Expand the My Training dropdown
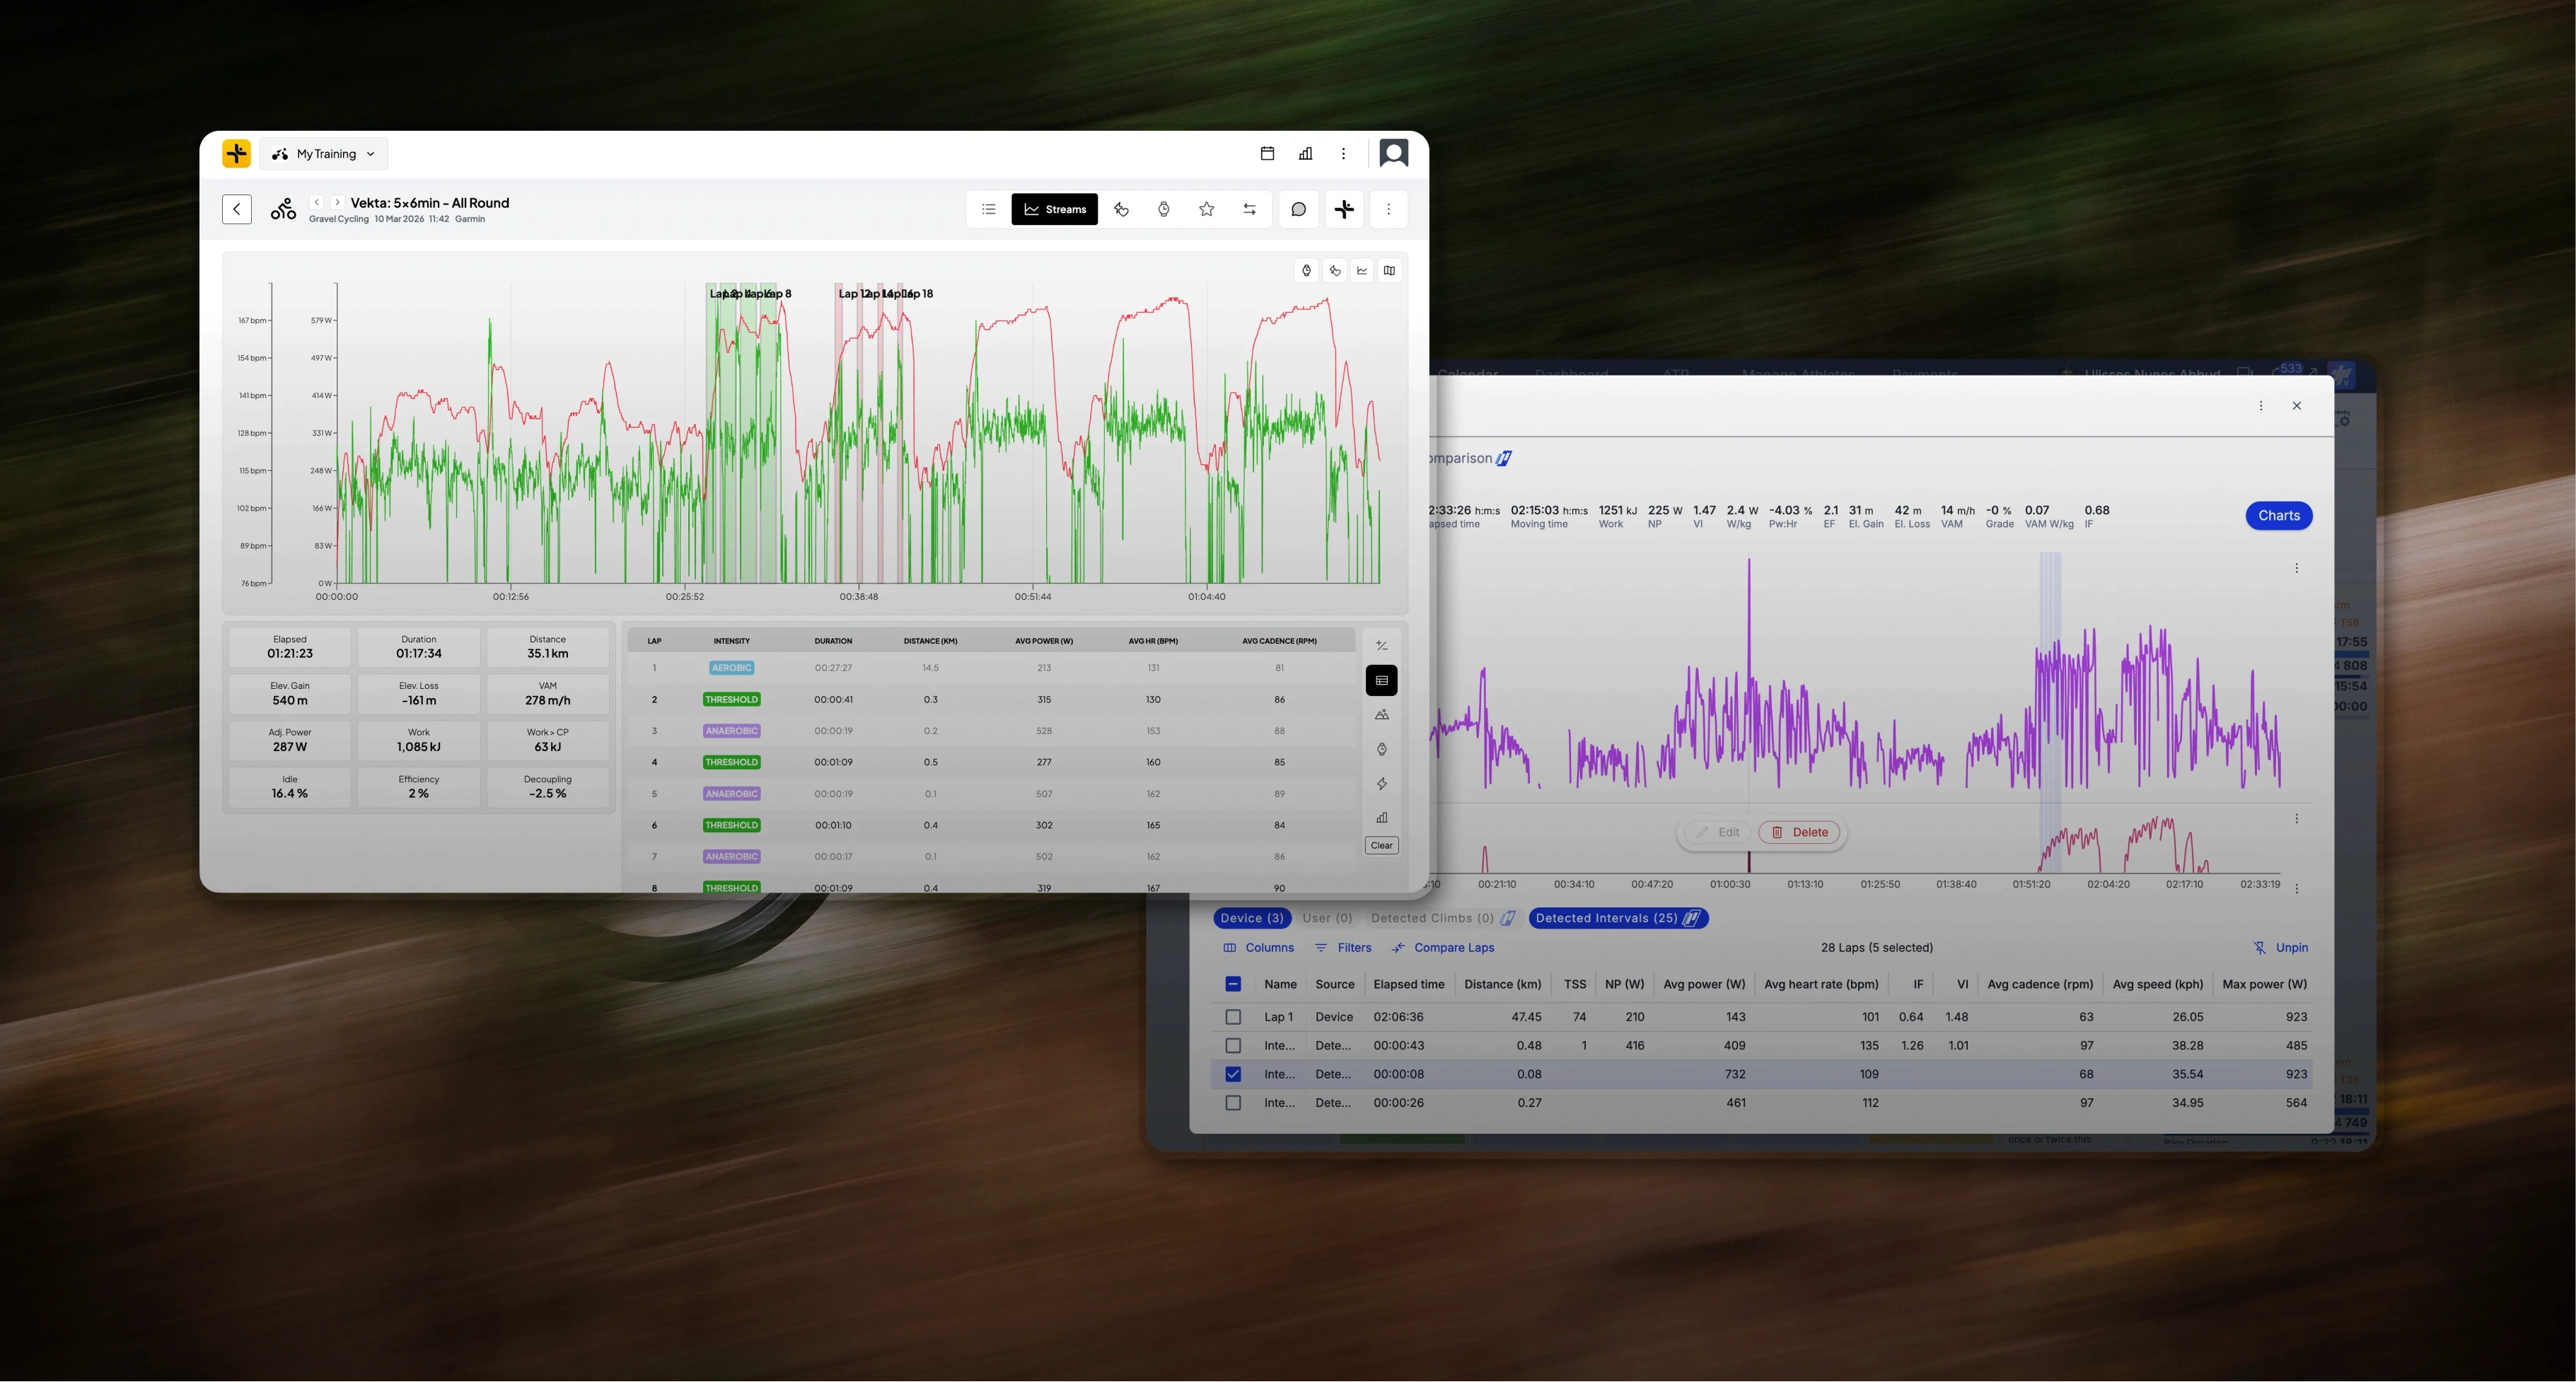The image size is (2576, 1382). (325, 154)
